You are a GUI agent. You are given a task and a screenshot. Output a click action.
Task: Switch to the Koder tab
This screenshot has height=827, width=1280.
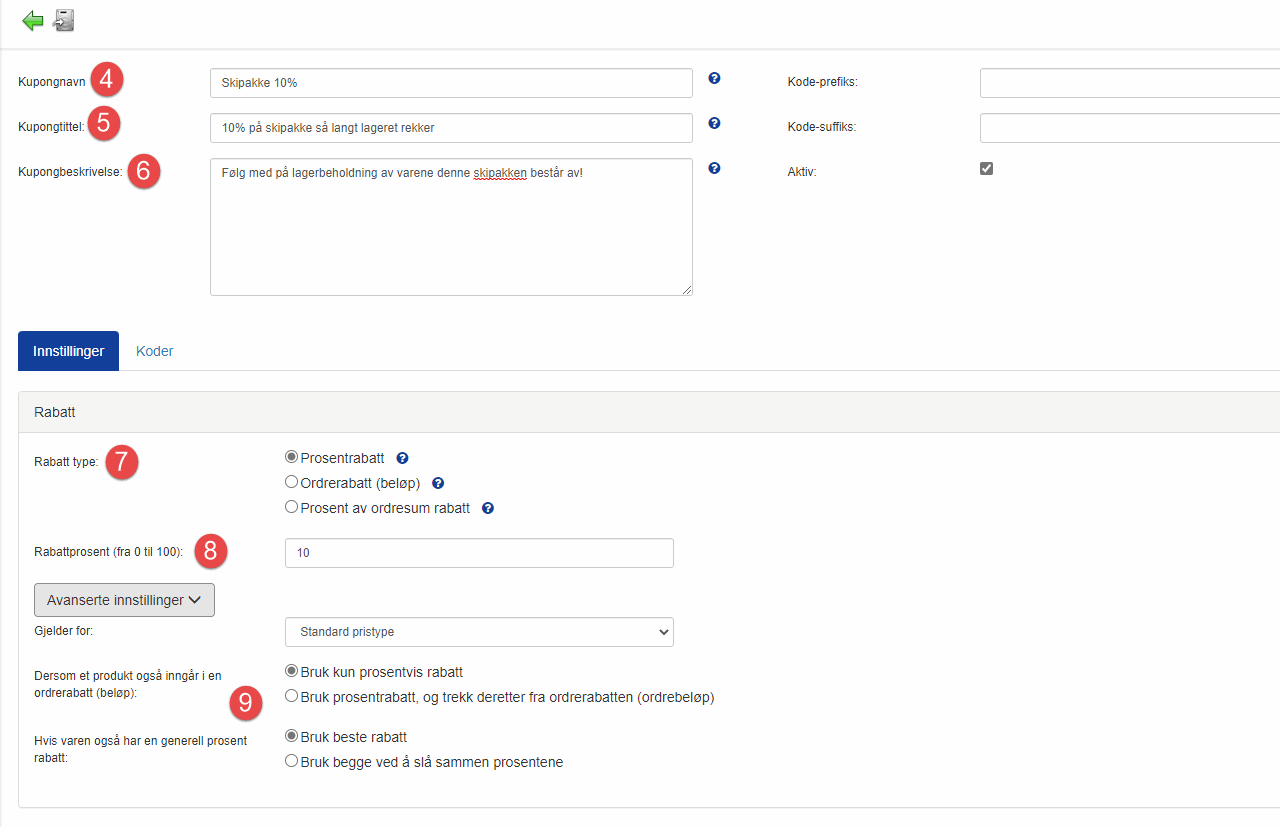point(154,351)
